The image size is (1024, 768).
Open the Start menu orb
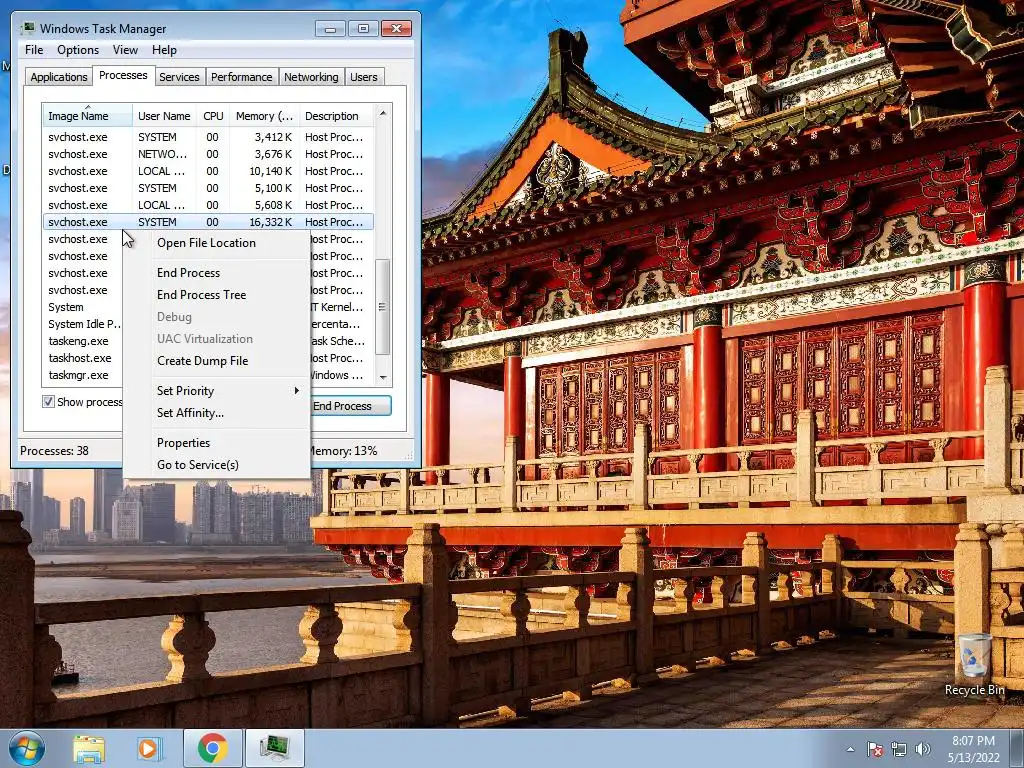26,748
